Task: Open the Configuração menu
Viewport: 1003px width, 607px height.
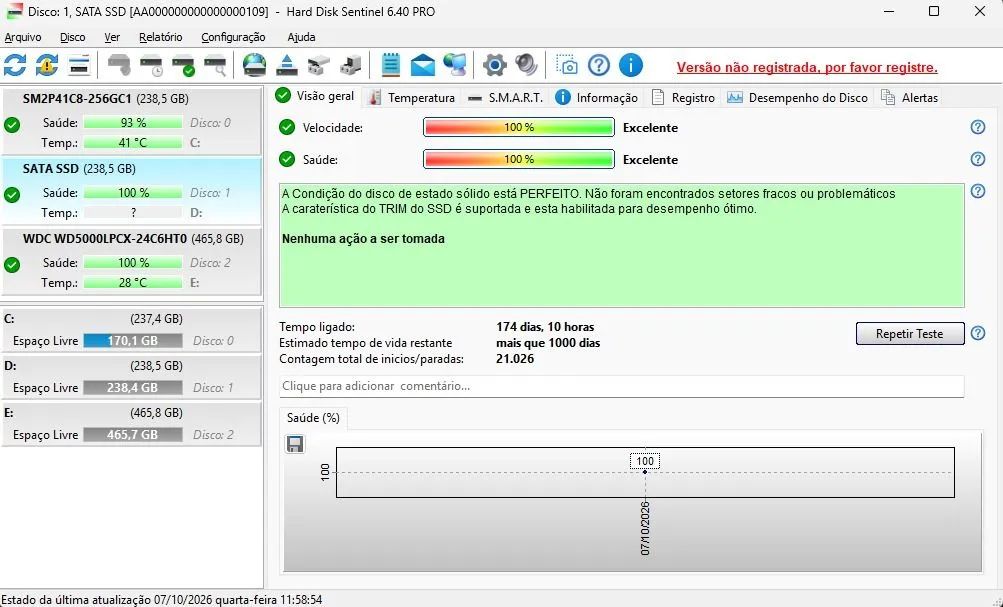Action: point(233,37)
